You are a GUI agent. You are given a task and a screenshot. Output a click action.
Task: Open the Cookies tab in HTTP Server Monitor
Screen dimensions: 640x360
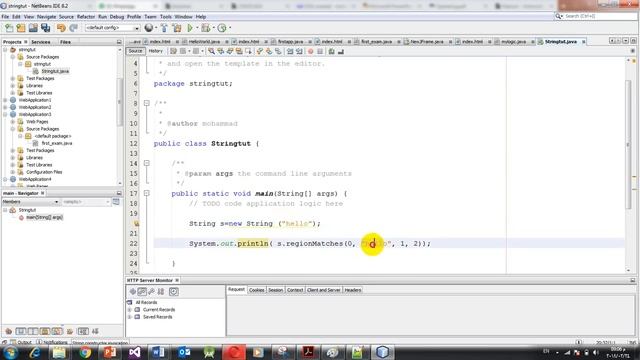256,290
